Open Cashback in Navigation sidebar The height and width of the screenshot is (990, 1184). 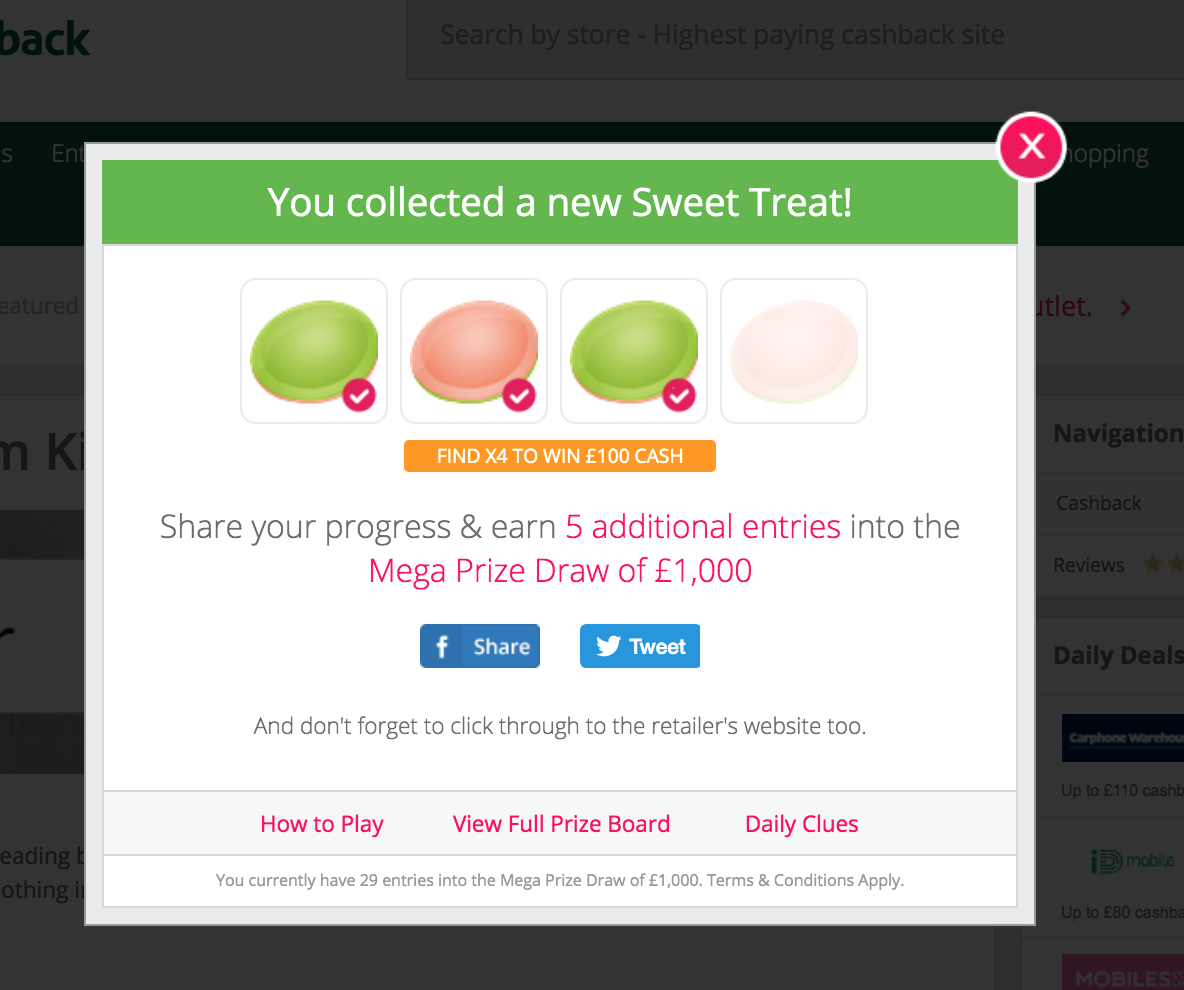point(1099,504)
